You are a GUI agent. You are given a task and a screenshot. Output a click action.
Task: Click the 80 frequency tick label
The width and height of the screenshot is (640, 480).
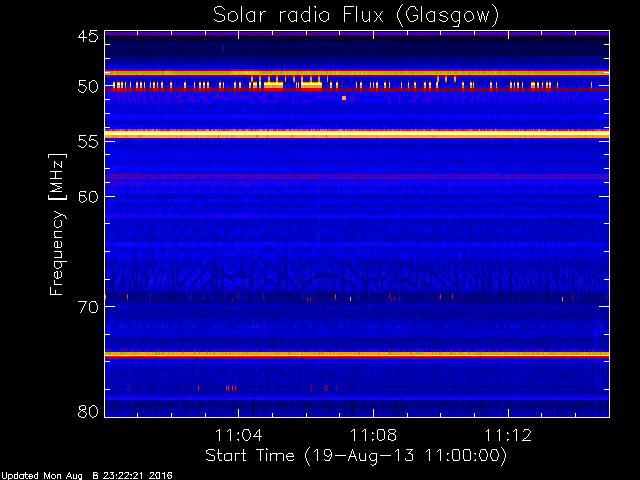[x=88, y=411]
